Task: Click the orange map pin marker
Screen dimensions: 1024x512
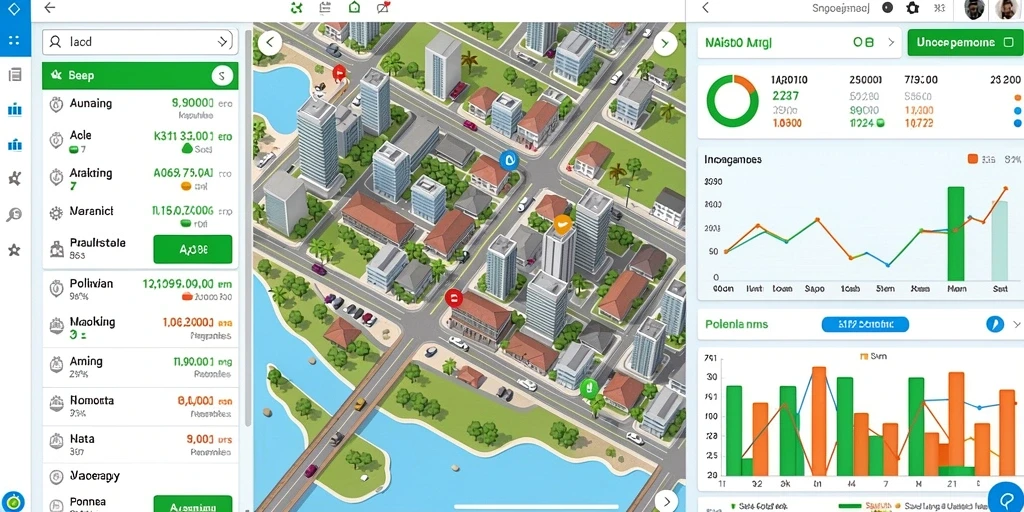Action: pos(562,224)
